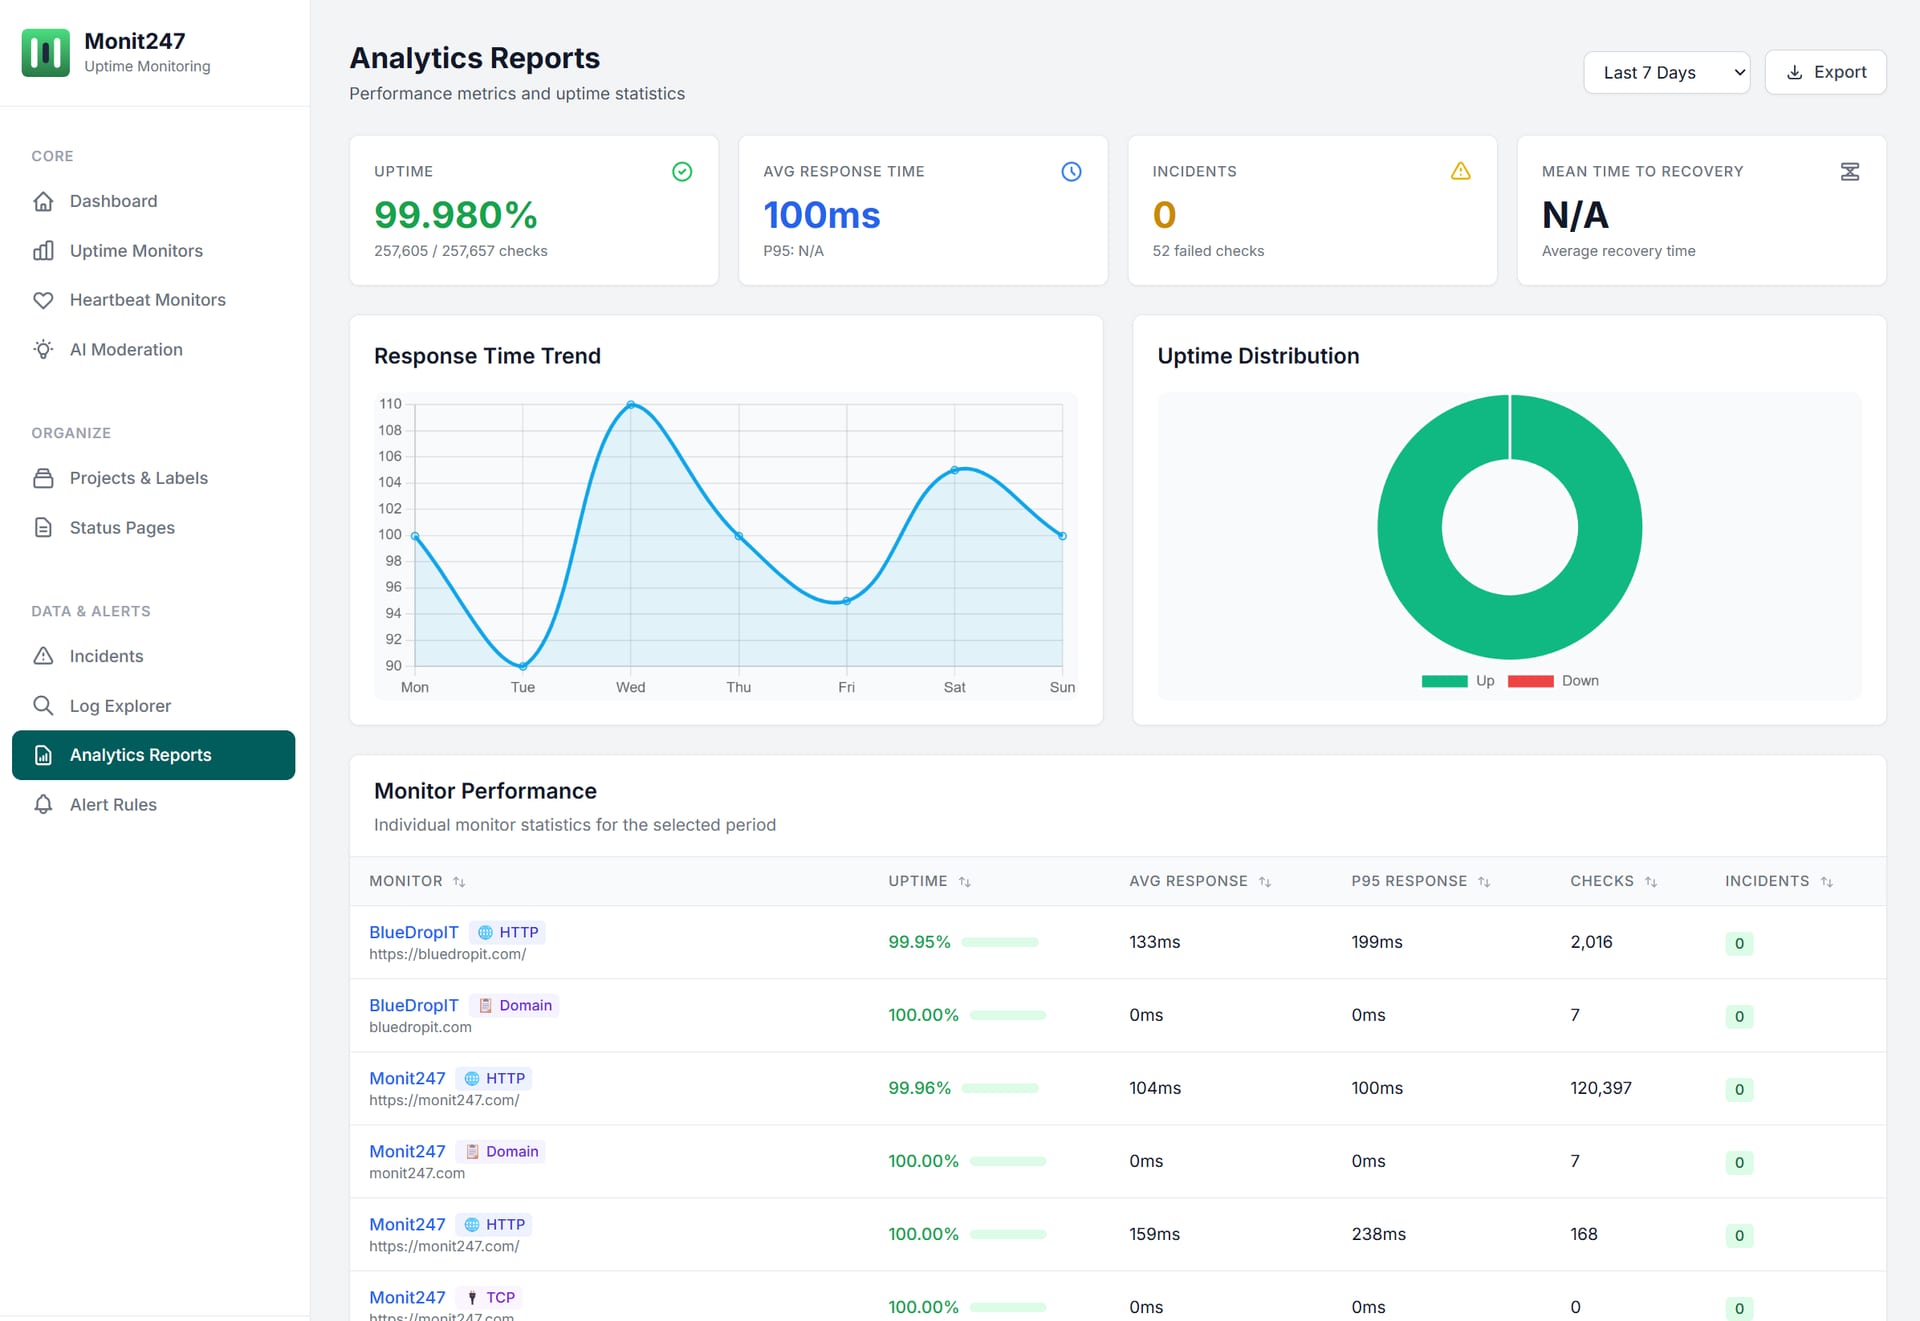Click the Status Pages document icon
The image size is (1920, 1321).
43,528
